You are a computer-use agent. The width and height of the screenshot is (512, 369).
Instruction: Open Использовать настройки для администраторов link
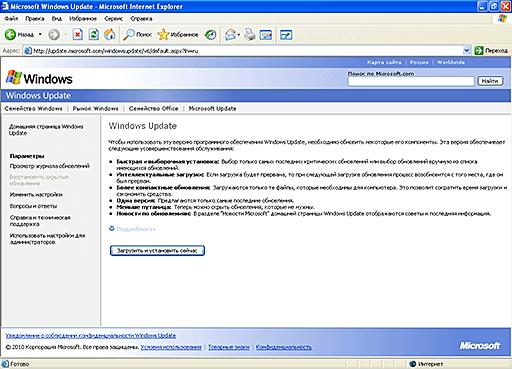point(47,239)
